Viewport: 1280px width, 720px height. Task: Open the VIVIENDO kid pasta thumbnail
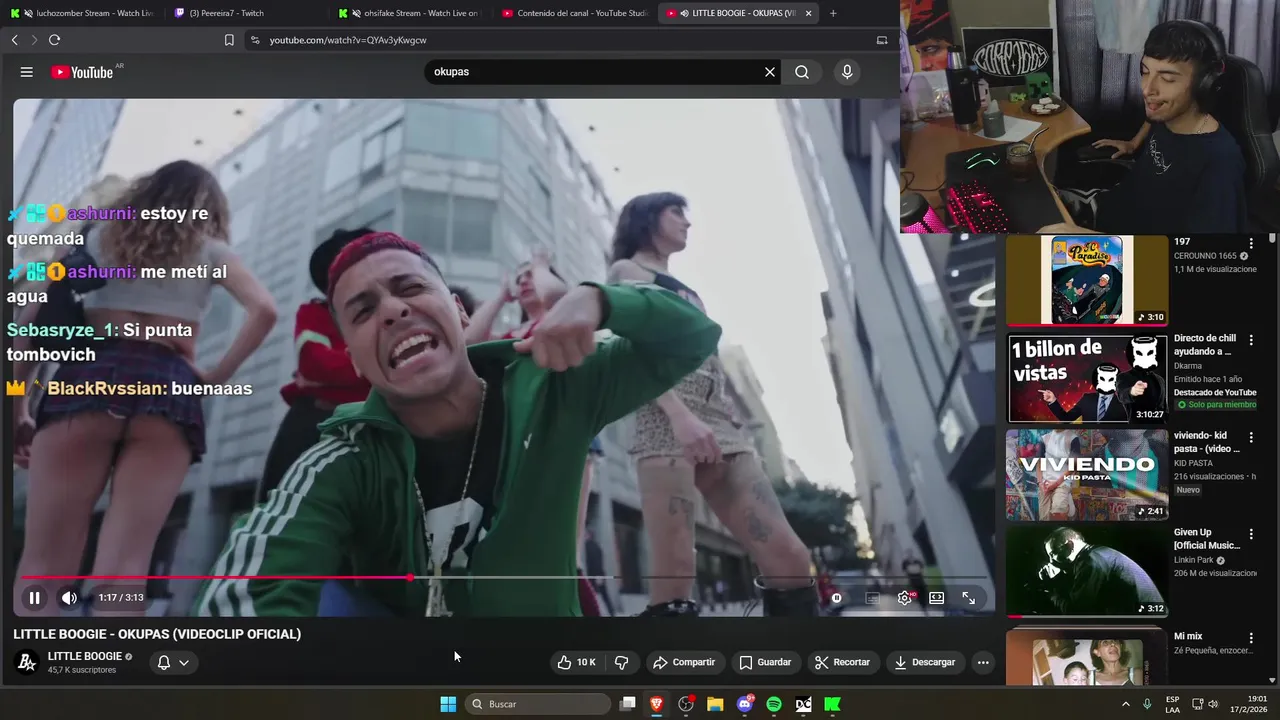click(1087, 475)
